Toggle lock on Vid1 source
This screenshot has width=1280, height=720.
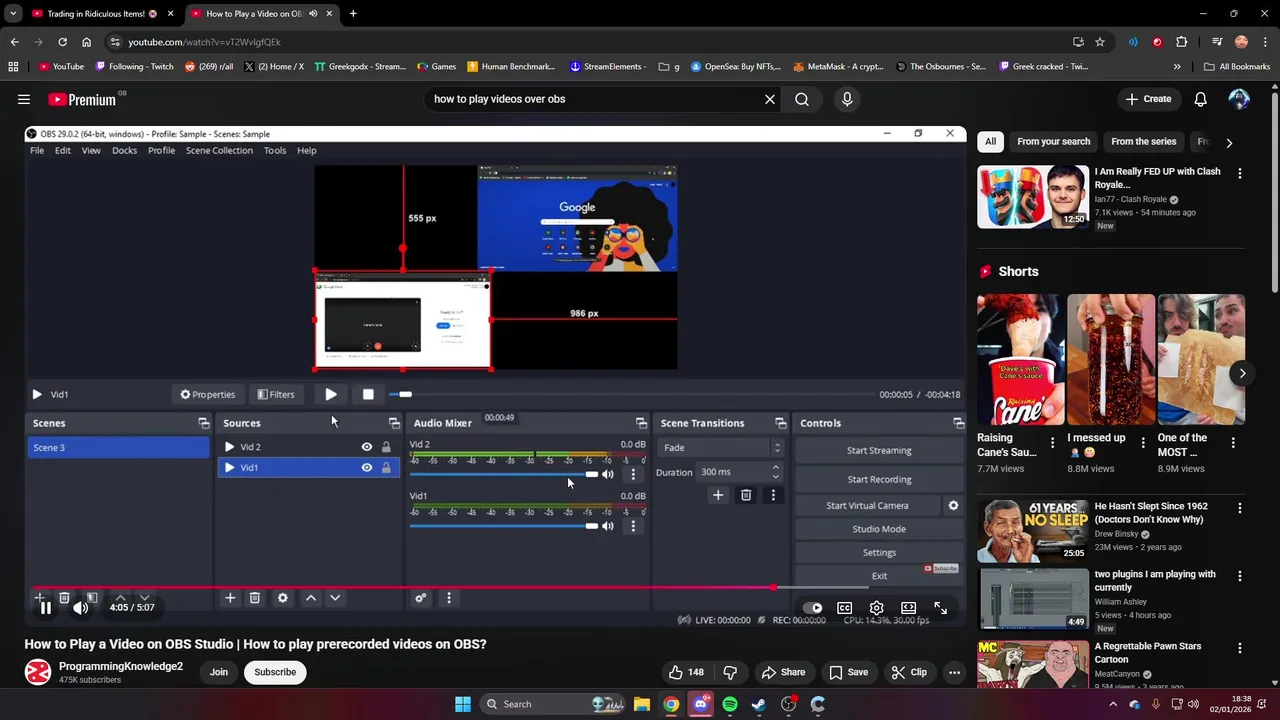pyautogui.click(x=386, y=467)
